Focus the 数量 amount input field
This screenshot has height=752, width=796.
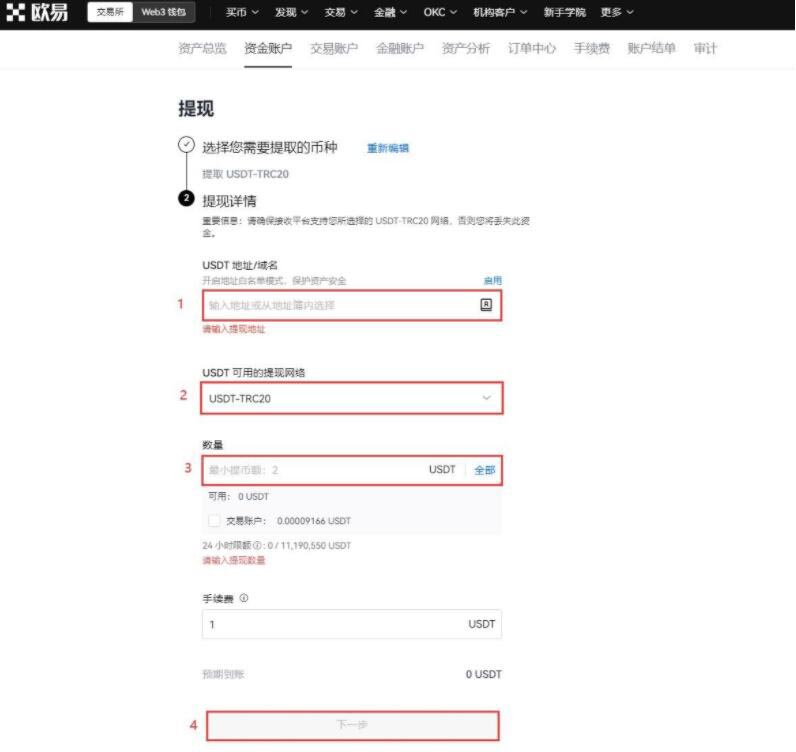(351, 470)
